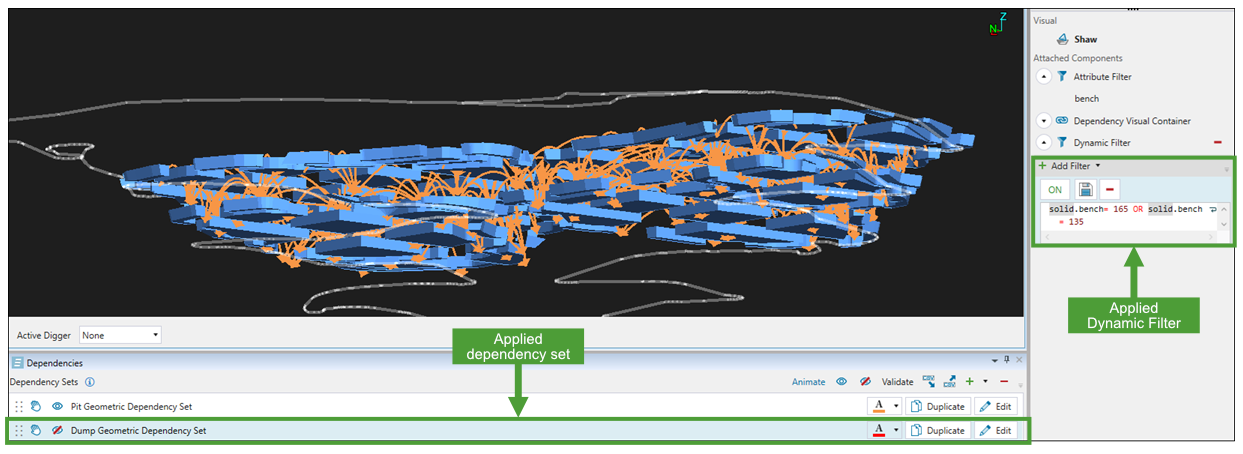The height and width of the screenshot is (454, 1243).
Task: Pin the Dependencies panel
Action: pos(1007,360)
